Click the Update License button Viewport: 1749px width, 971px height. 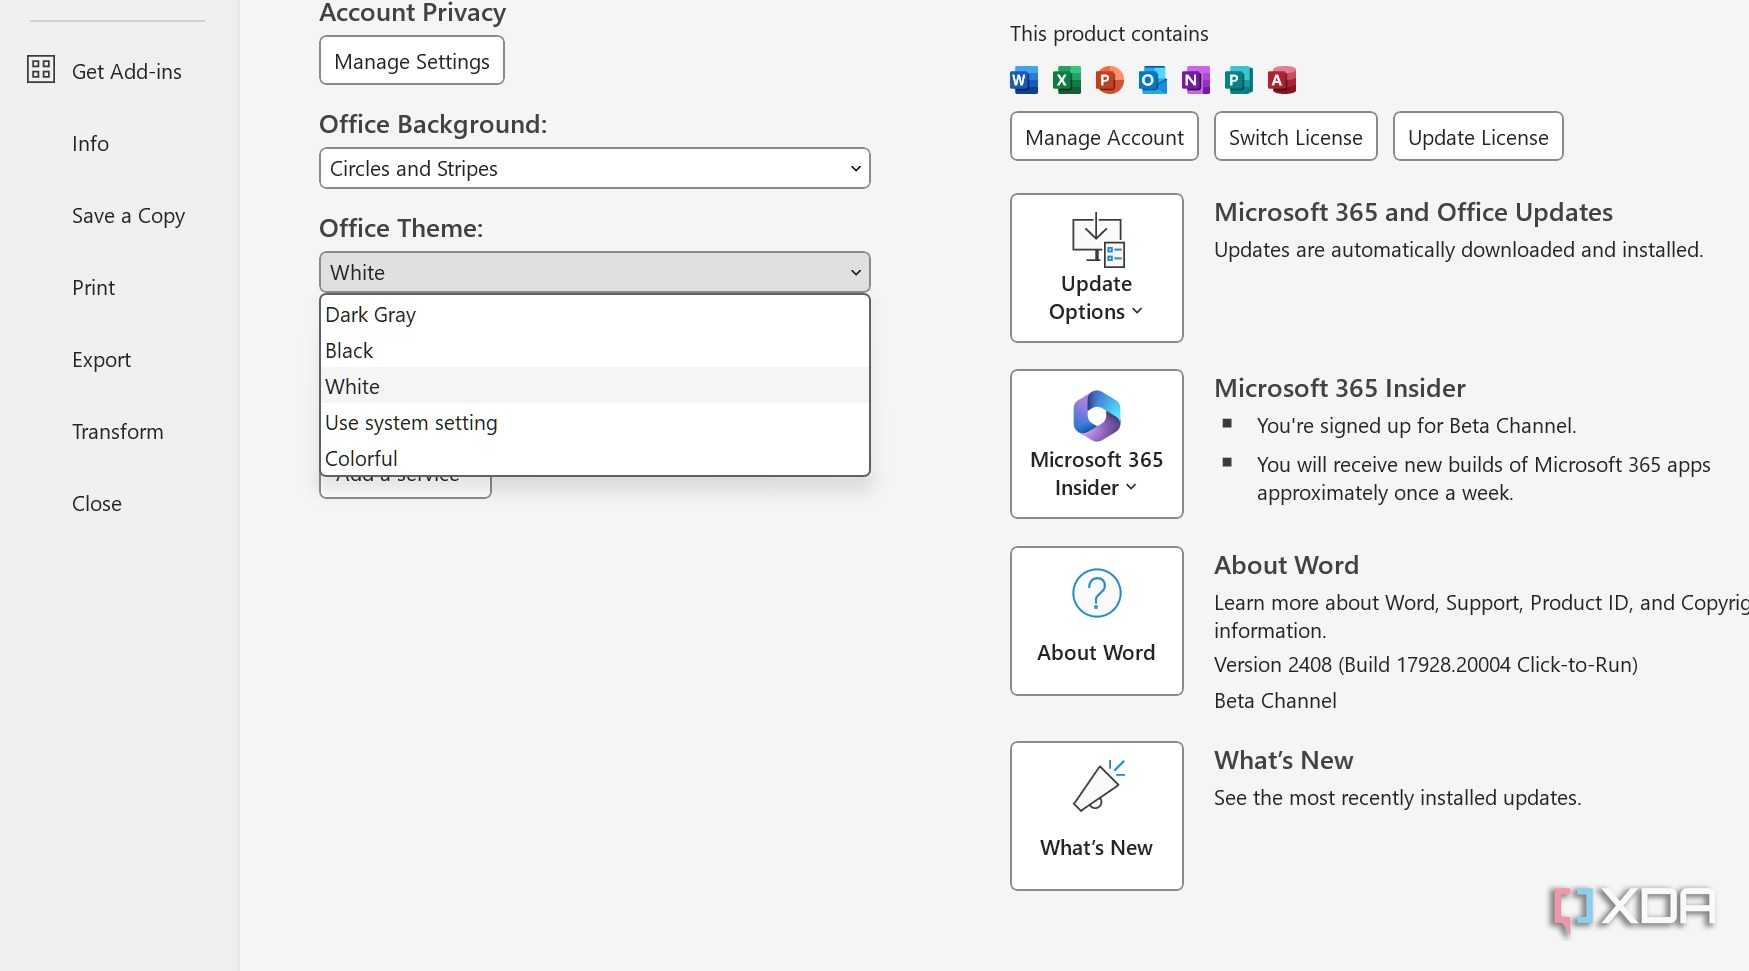tap(1478, 137)
